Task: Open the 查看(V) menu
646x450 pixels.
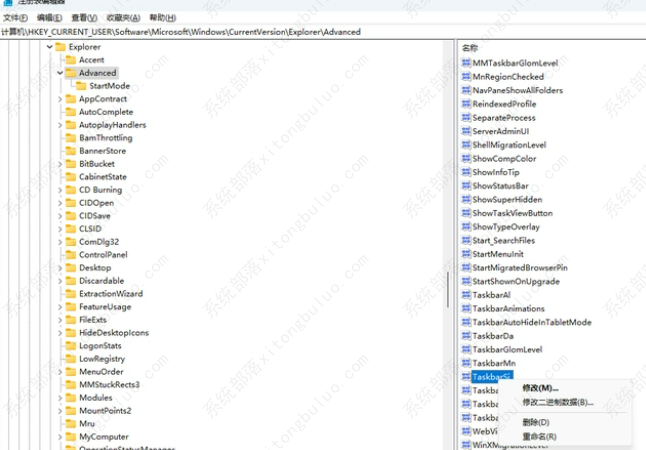Action: coord(84,18)
